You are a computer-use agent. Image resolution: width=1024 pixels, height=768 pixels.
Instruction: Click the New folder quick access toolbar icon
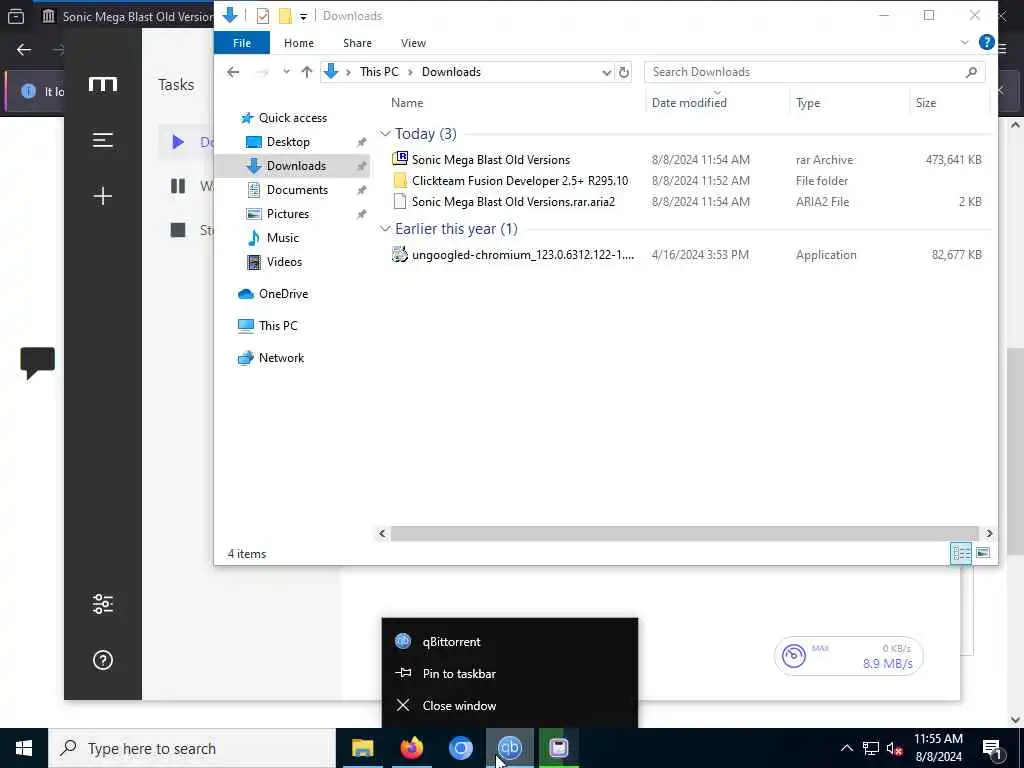[285, 16]
